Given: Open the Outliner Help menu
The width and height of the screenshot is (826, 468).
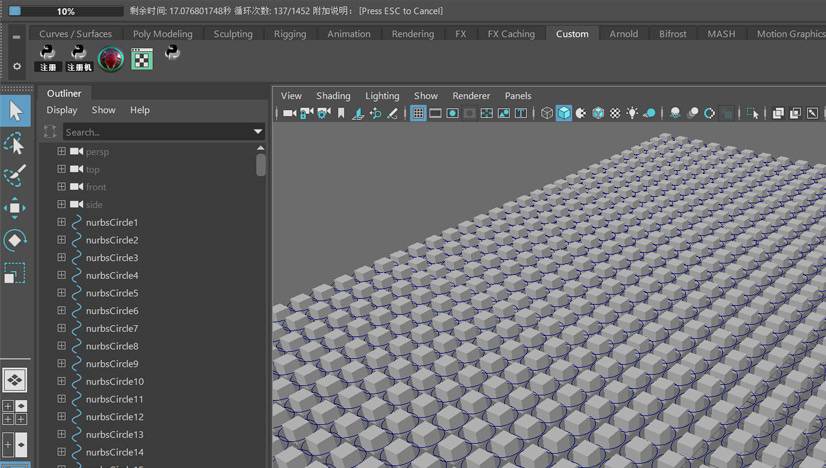Looking at the screenshot, I should [x=140, y=110].
